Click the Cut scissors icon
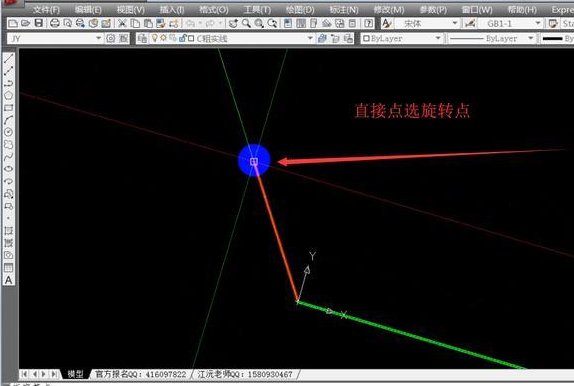This screenshot has width=574, height=386. tap(122, 23)
